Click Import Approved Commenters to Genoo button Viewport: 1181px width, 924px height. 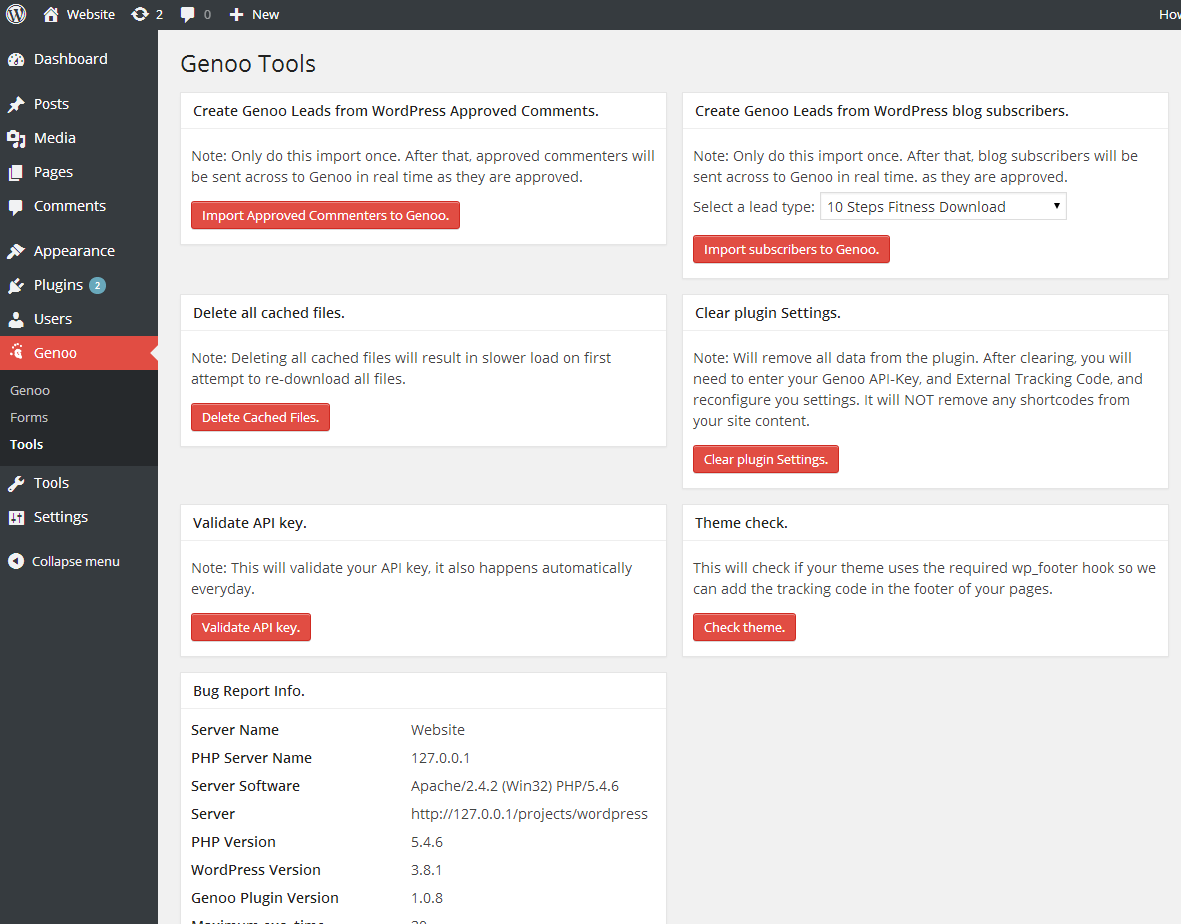(325, 215)
